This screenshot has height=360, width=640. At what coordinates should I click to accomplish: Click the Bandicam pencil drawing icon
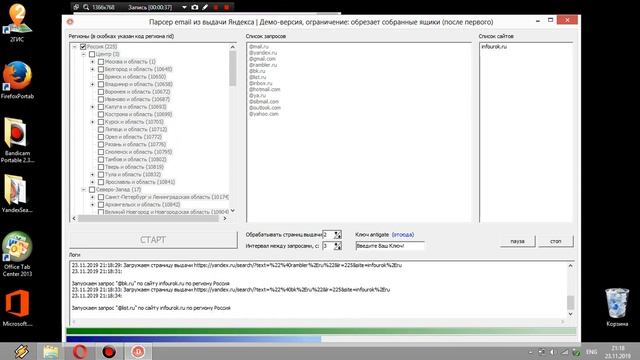click(x=205, y=7)
